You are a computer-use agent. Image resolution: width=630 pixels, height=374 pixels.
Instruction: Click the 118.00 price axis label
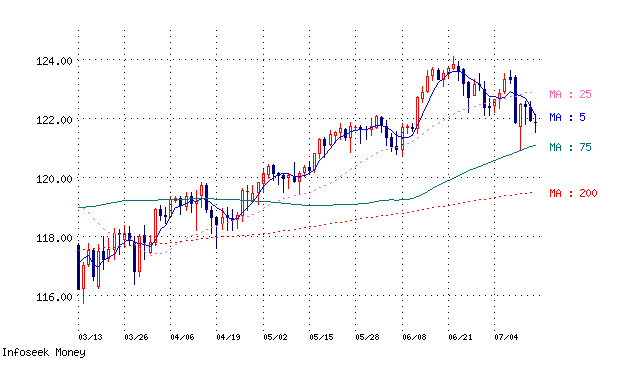(54, 238)
